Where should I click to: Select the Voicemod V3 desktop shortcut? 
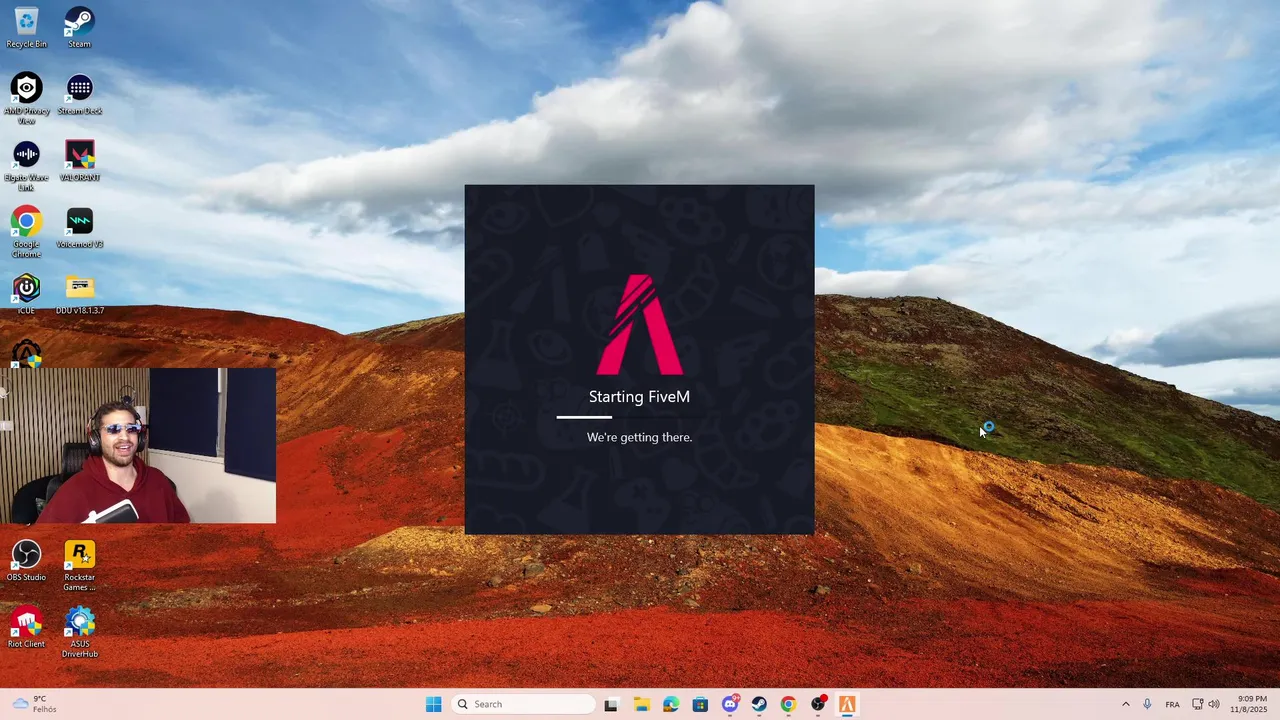coord(79,227)
